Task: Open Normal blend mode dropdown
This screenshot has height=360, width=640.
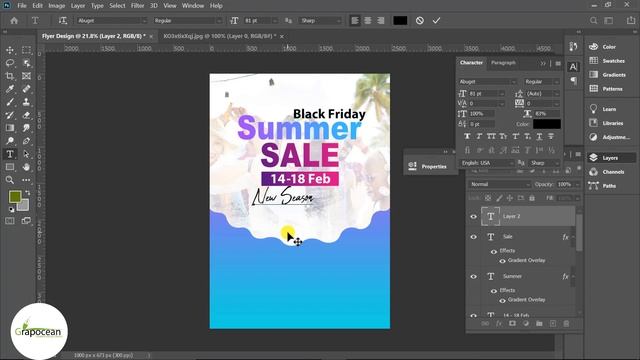Action: (x=499, y=184)
